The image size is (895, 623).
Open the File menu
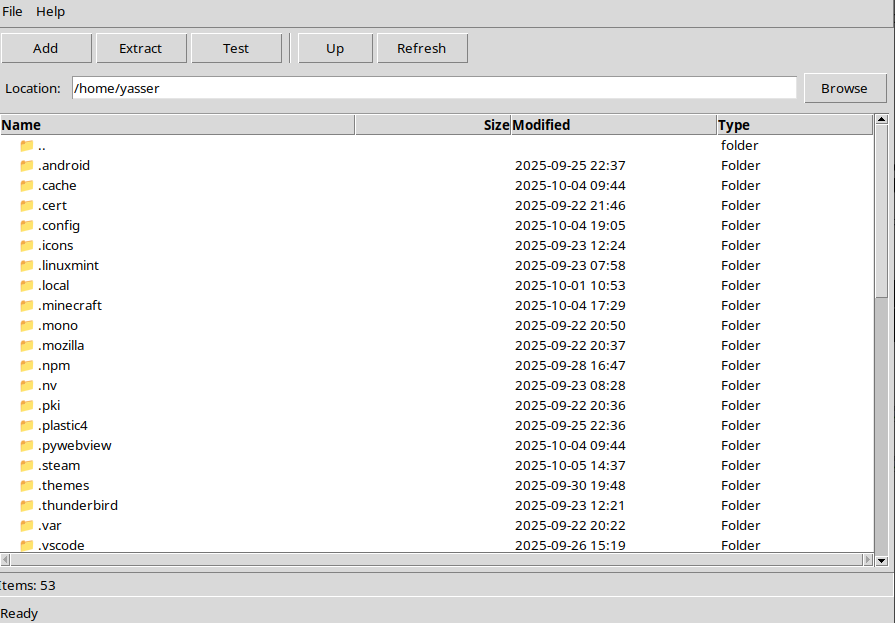point(13,11)
